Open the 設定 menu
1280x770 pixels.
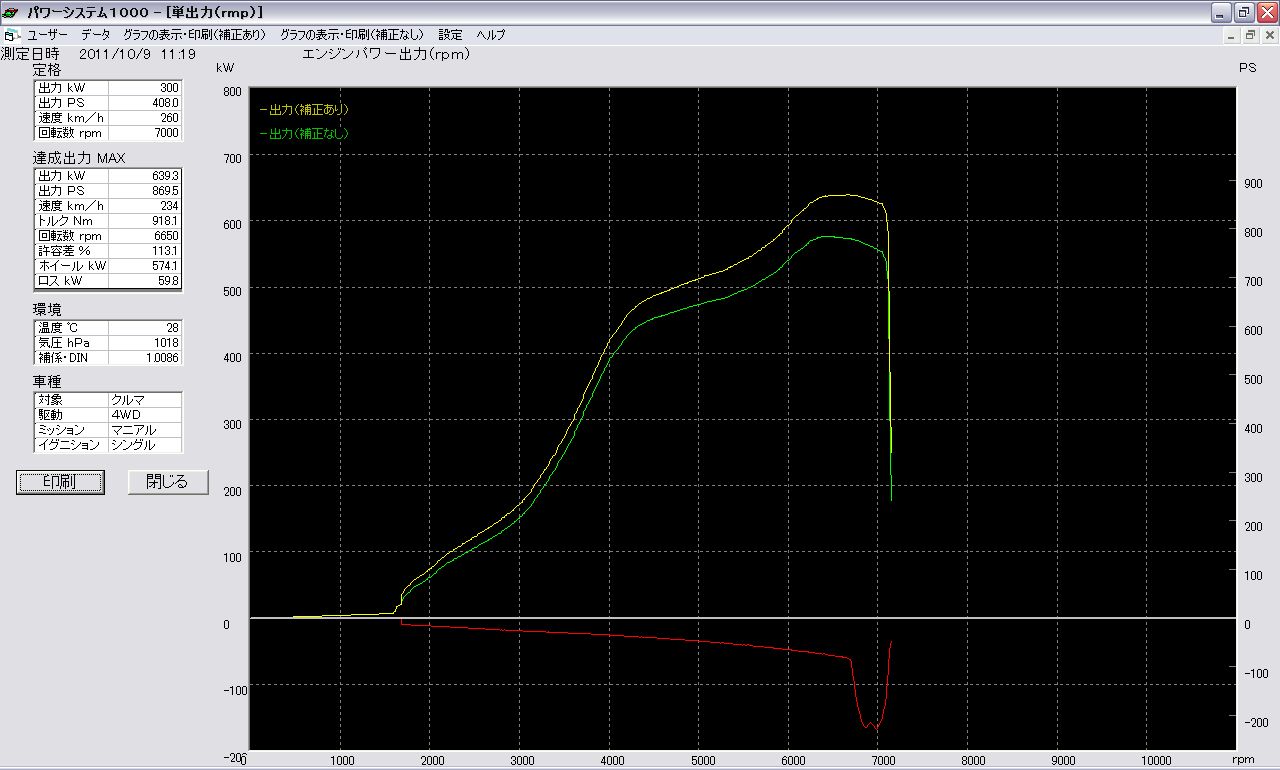point(450,35)
